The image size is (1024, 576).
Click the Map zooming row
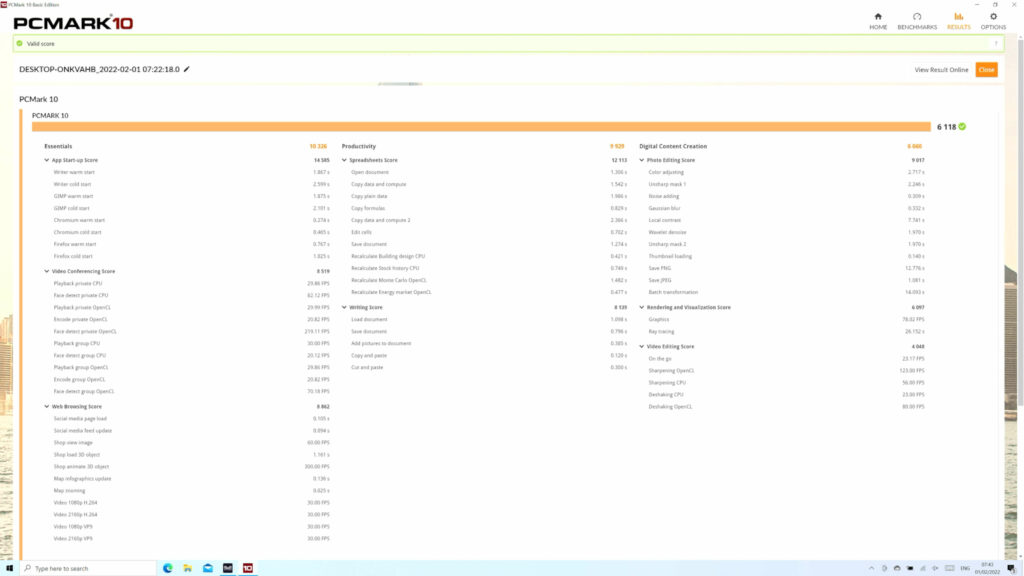[191, 490]
